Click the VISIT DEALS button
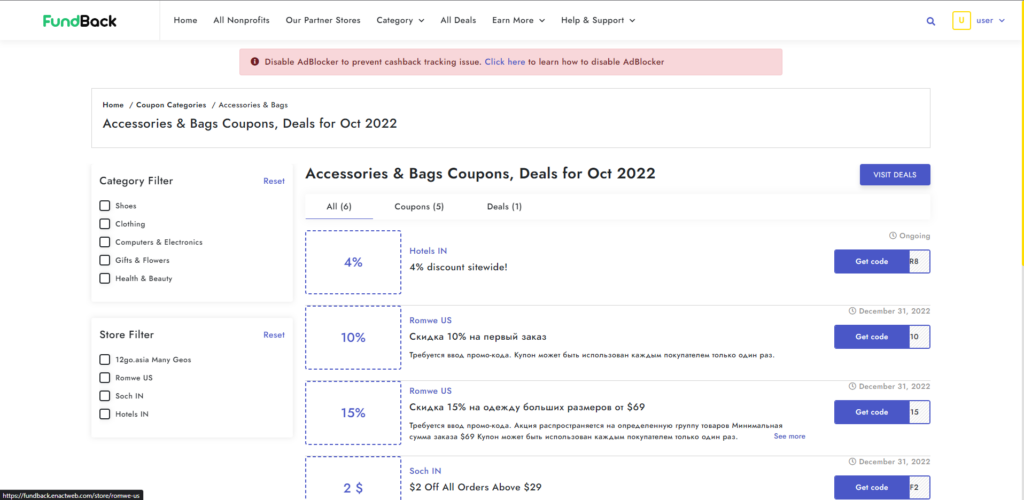 895,175
